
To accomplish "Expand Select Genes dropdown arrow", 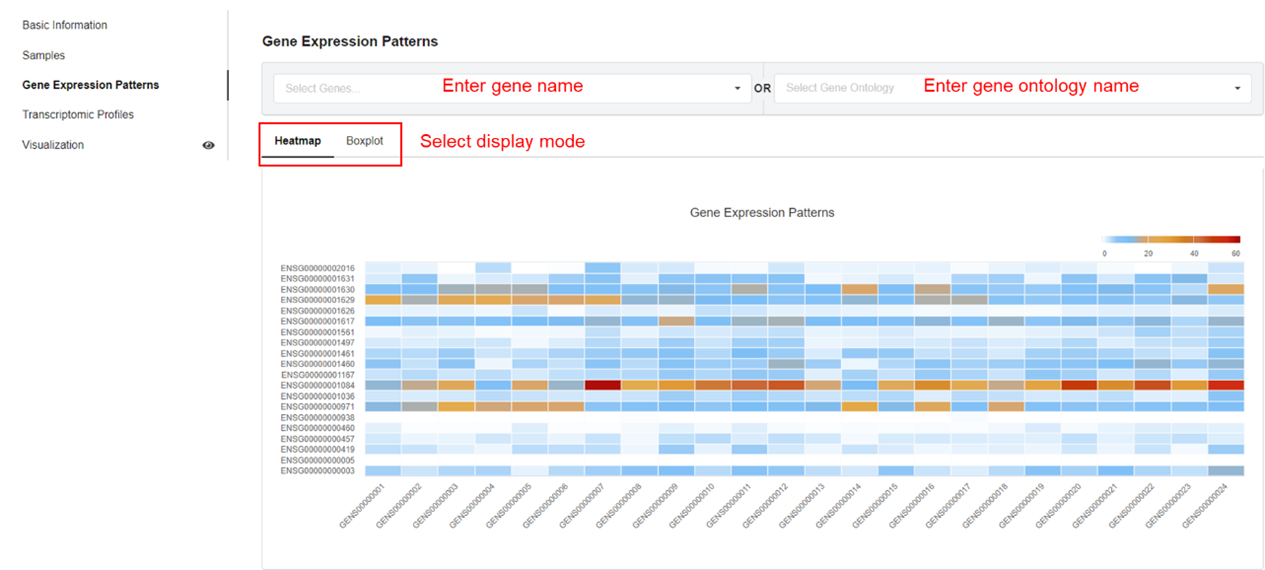I will pyautogui.click(x=737, y=88).
